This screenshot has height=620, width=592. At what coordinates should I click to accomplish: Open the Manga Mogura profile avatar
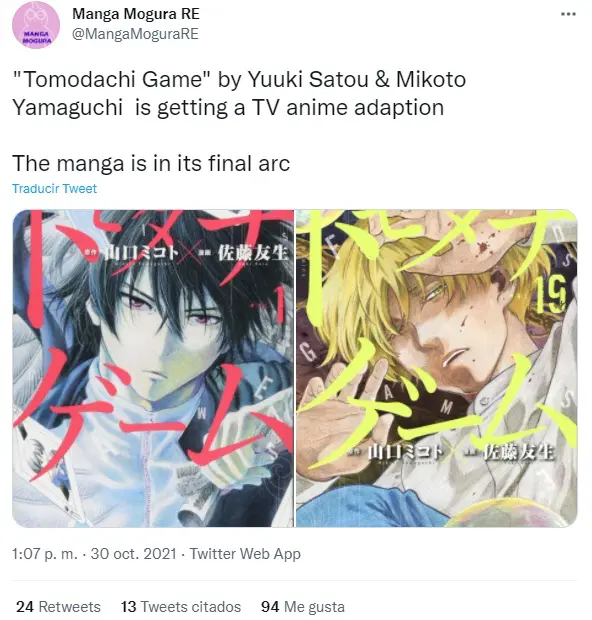(x=36, y=25)
